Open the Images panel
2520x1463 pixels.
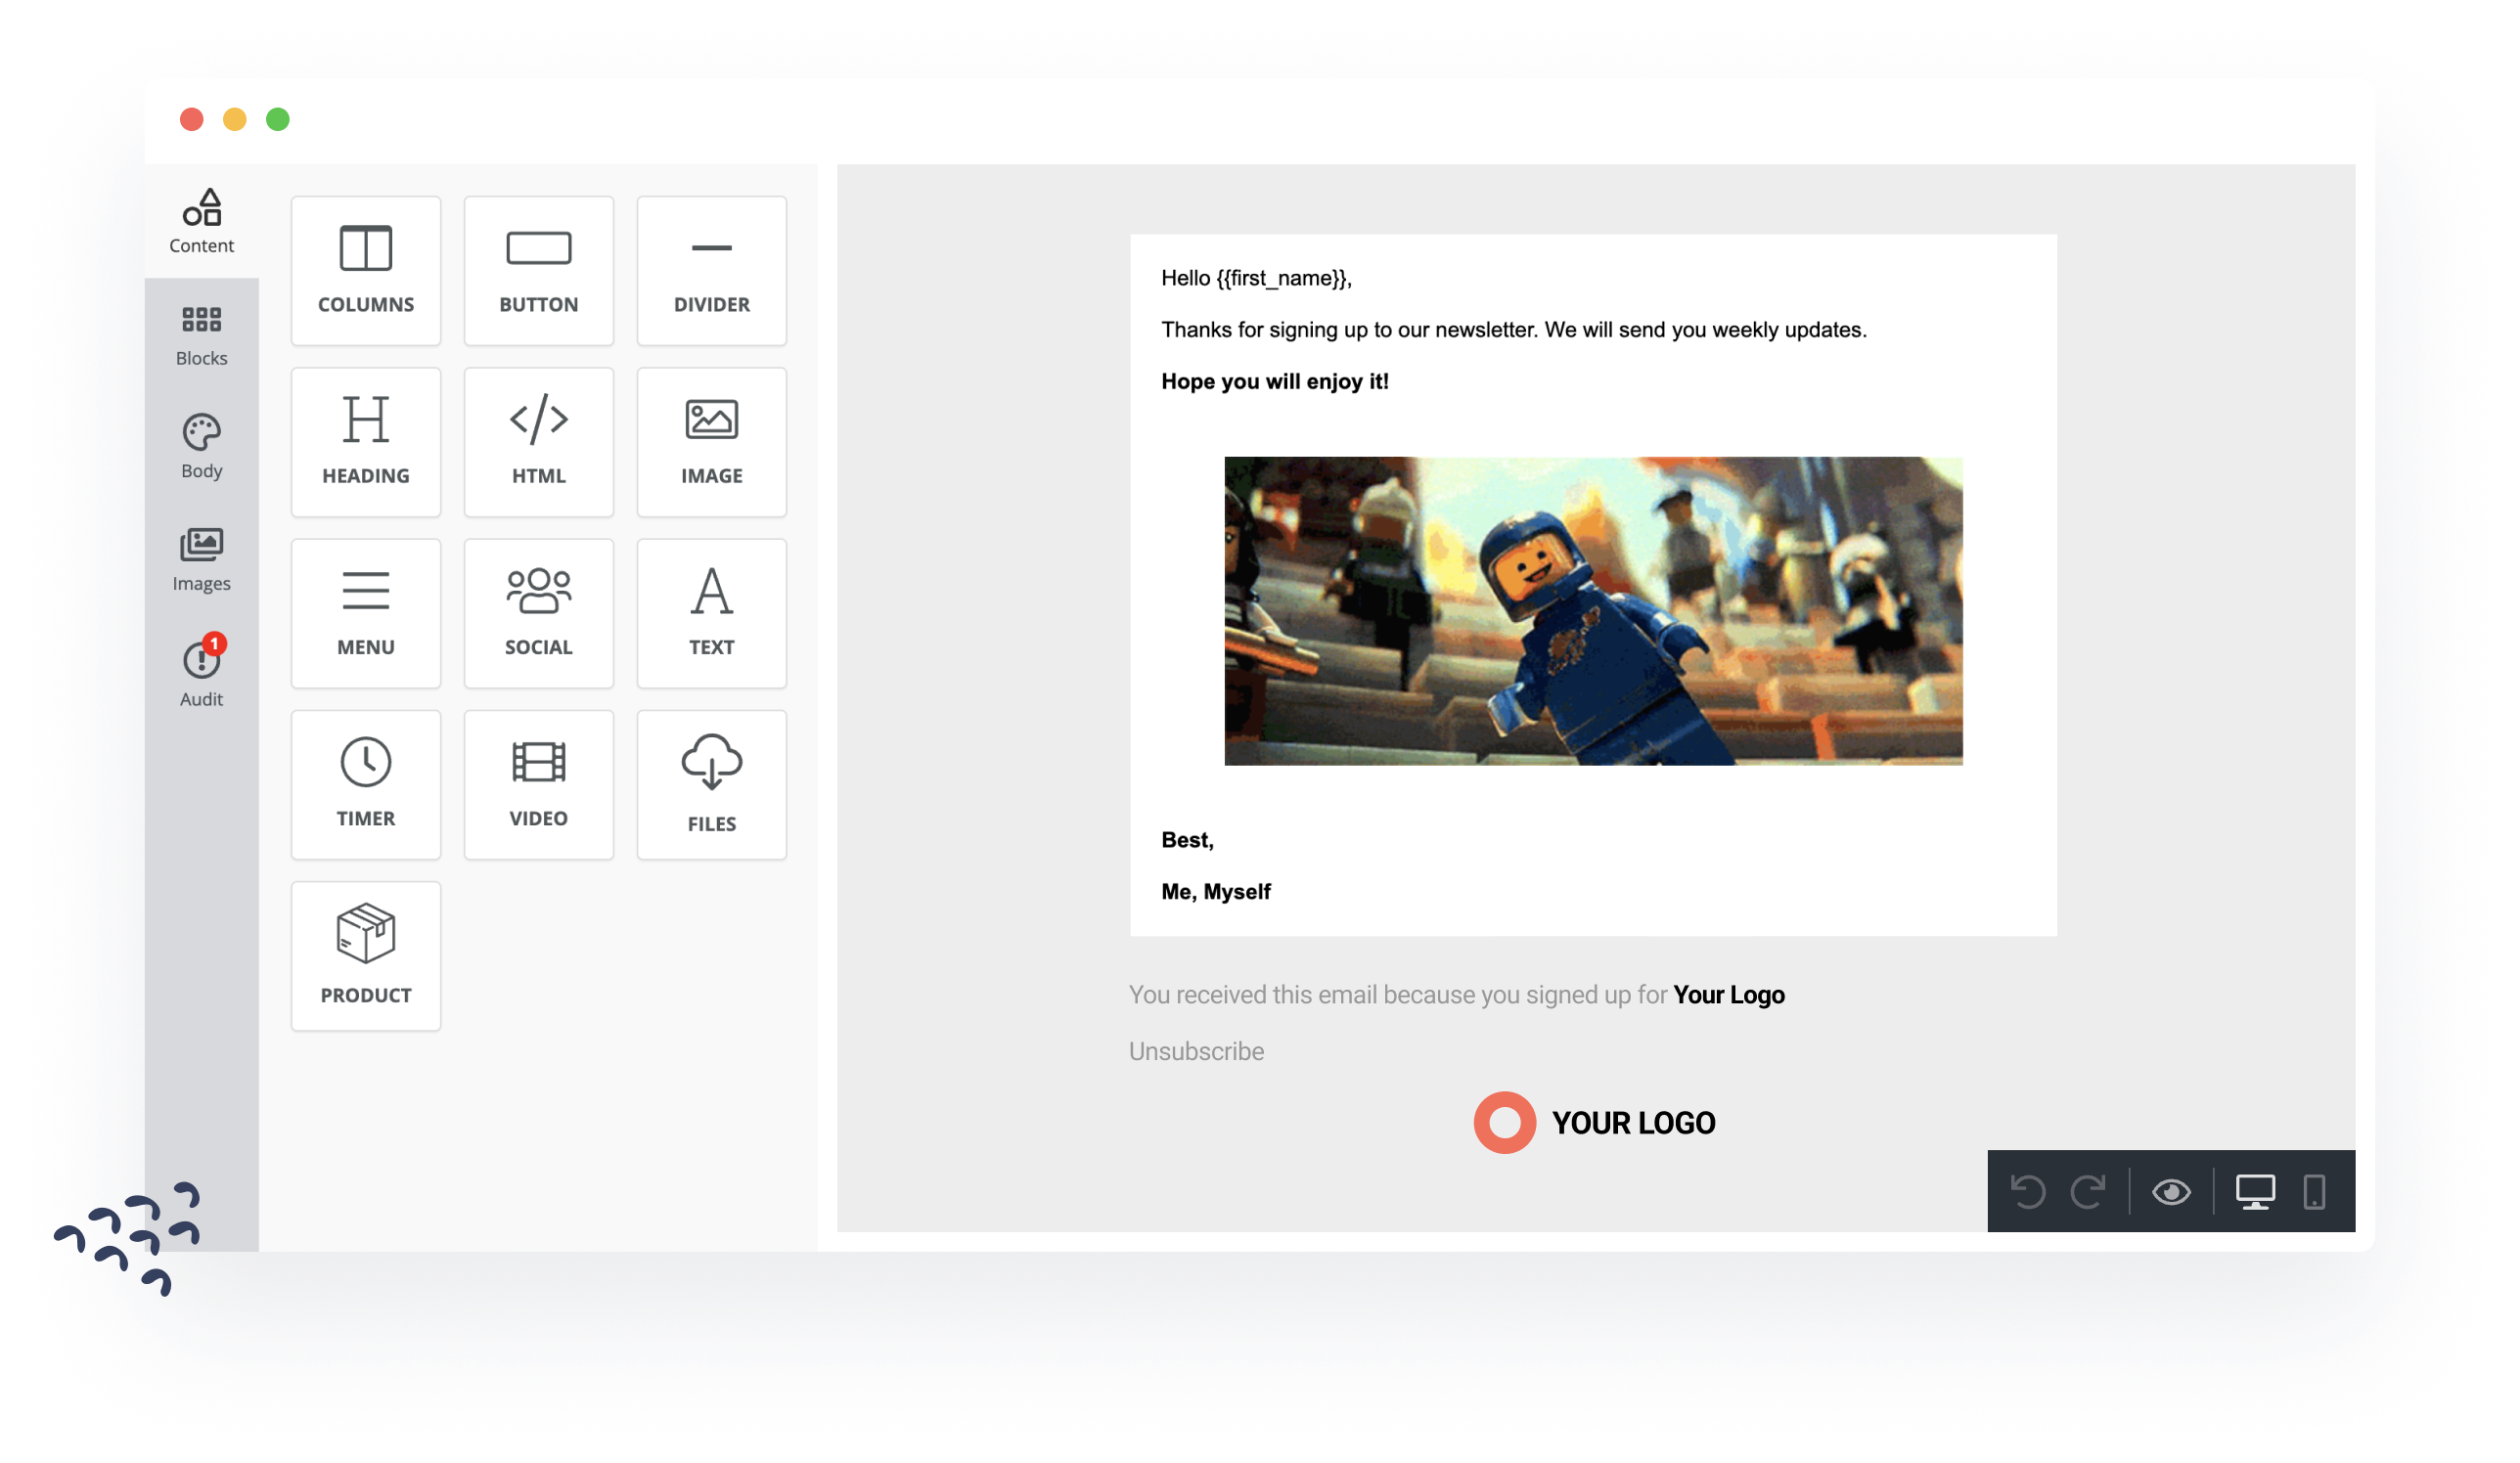pyautogui.click(x=202, y=558)
